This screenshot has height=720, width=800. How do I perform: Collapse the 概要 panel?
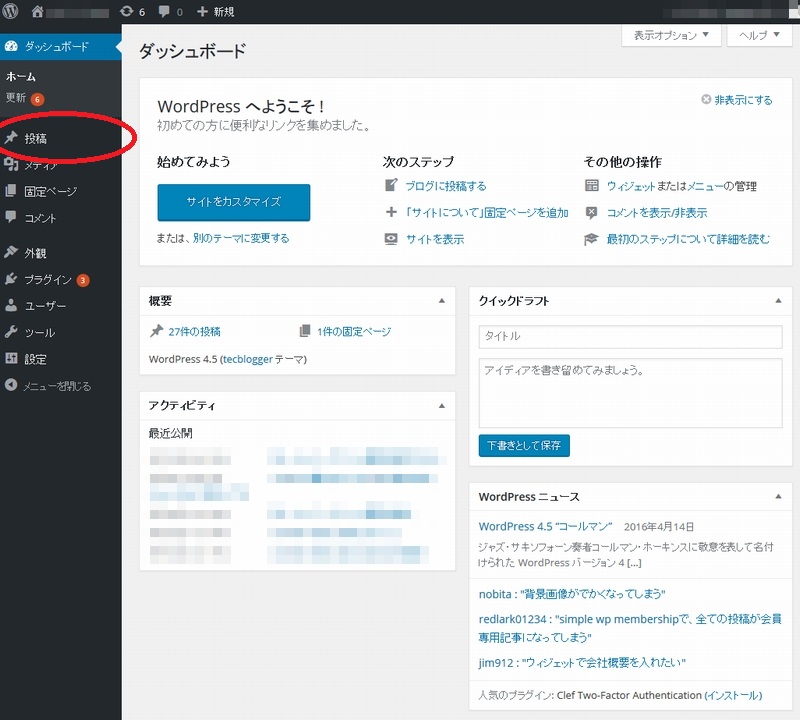[442, 301]
